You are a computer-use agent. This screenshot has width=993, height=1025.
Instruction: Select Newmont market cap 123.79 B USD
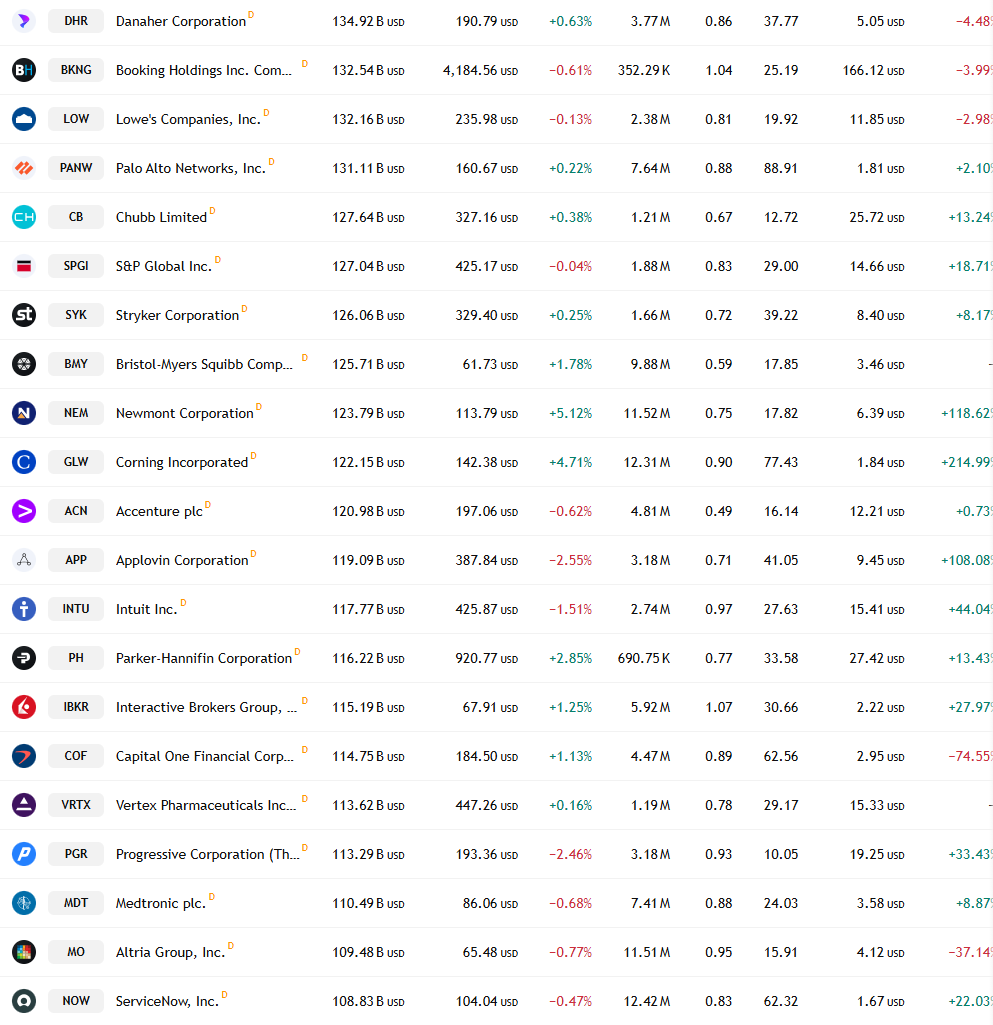368,414
